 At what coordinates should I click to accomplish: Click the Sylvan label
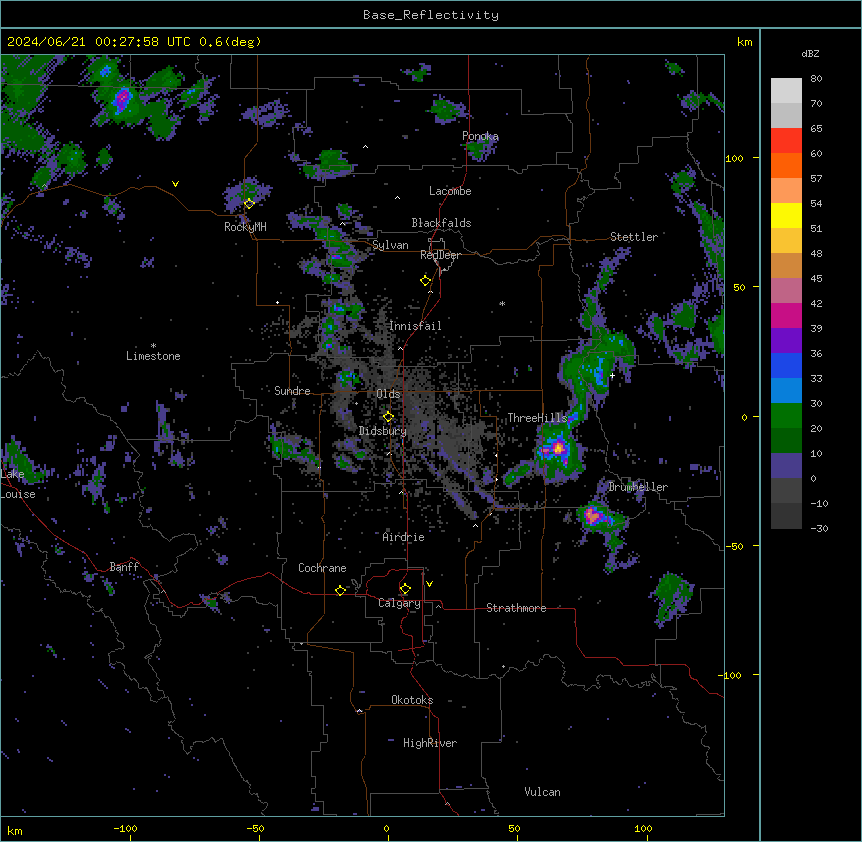[x=390, y=246]
